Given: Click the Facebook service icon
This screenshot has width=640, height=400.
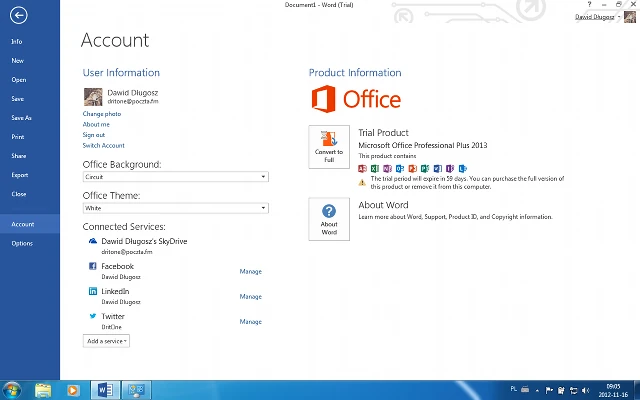Looking at the screenshot, I should (92, 266).
